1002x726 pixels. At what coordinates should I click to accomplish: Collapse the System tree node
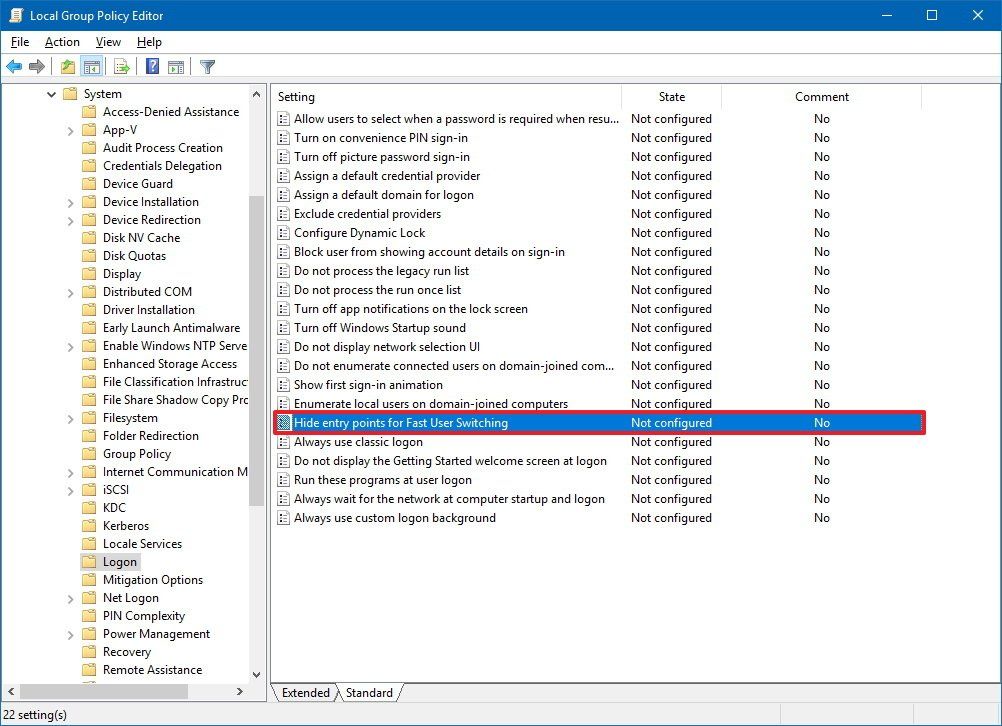(51, 93)
